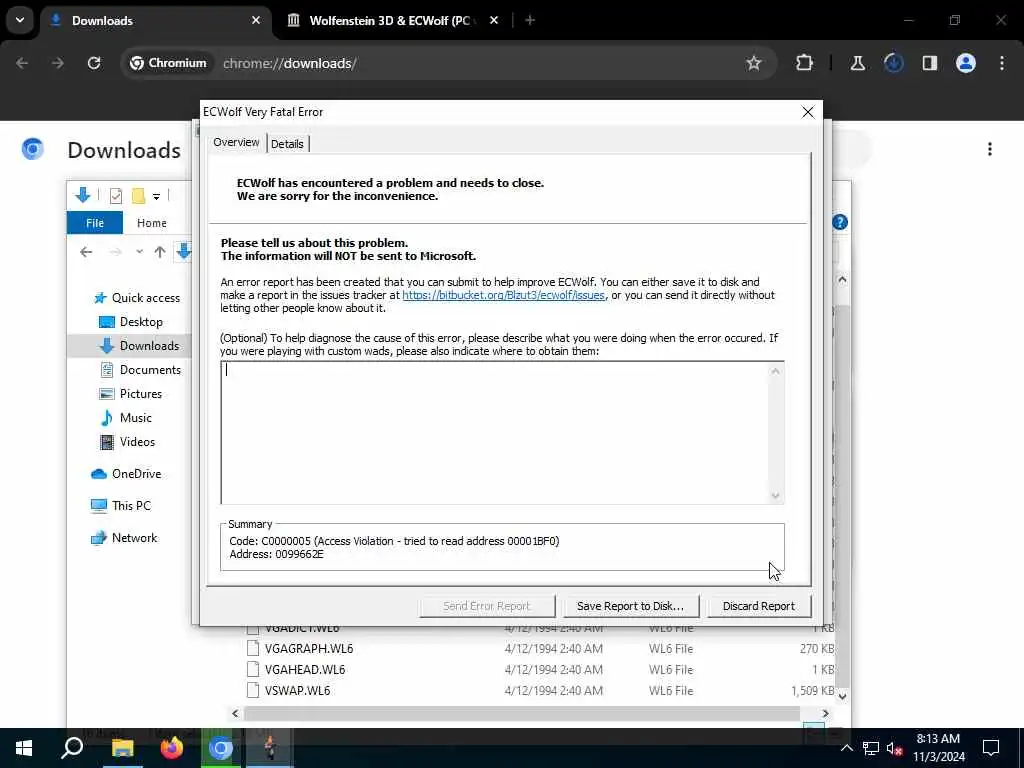The image size is (1024, 768).
Task: Open the Chromium downloads toolbar icon
Action: [893, 63]
